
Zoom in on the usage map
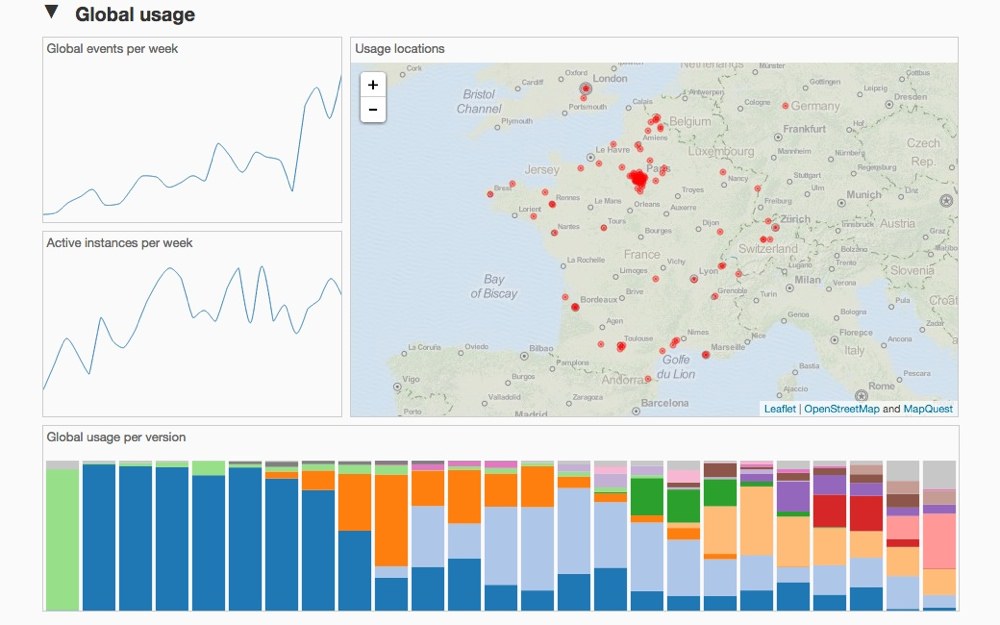pos(373,85)
